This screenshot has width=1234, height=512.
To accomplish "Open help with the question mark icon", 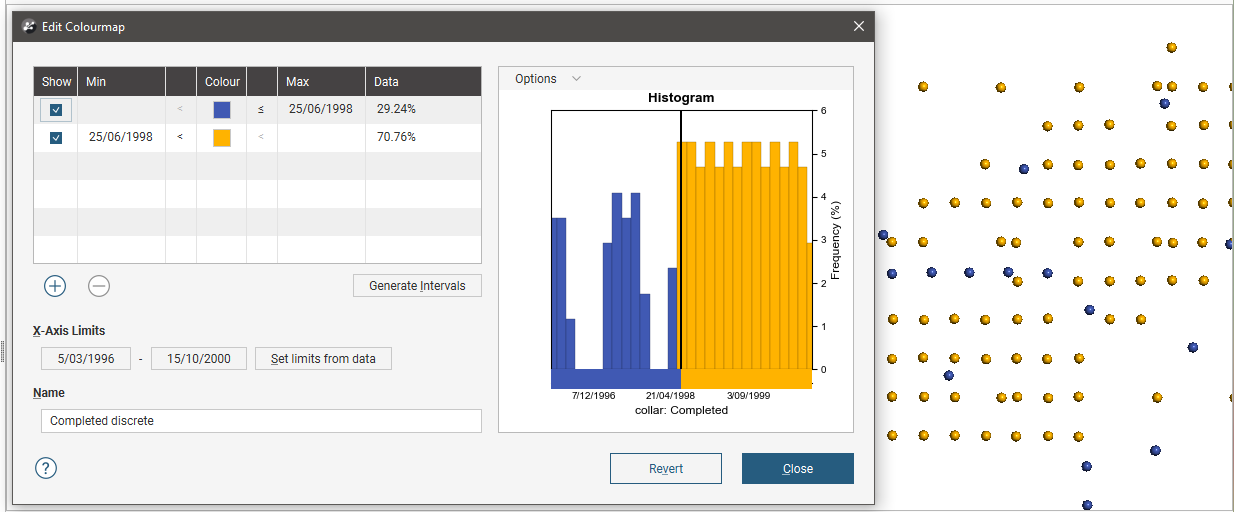I will click(x=46, y=468).
